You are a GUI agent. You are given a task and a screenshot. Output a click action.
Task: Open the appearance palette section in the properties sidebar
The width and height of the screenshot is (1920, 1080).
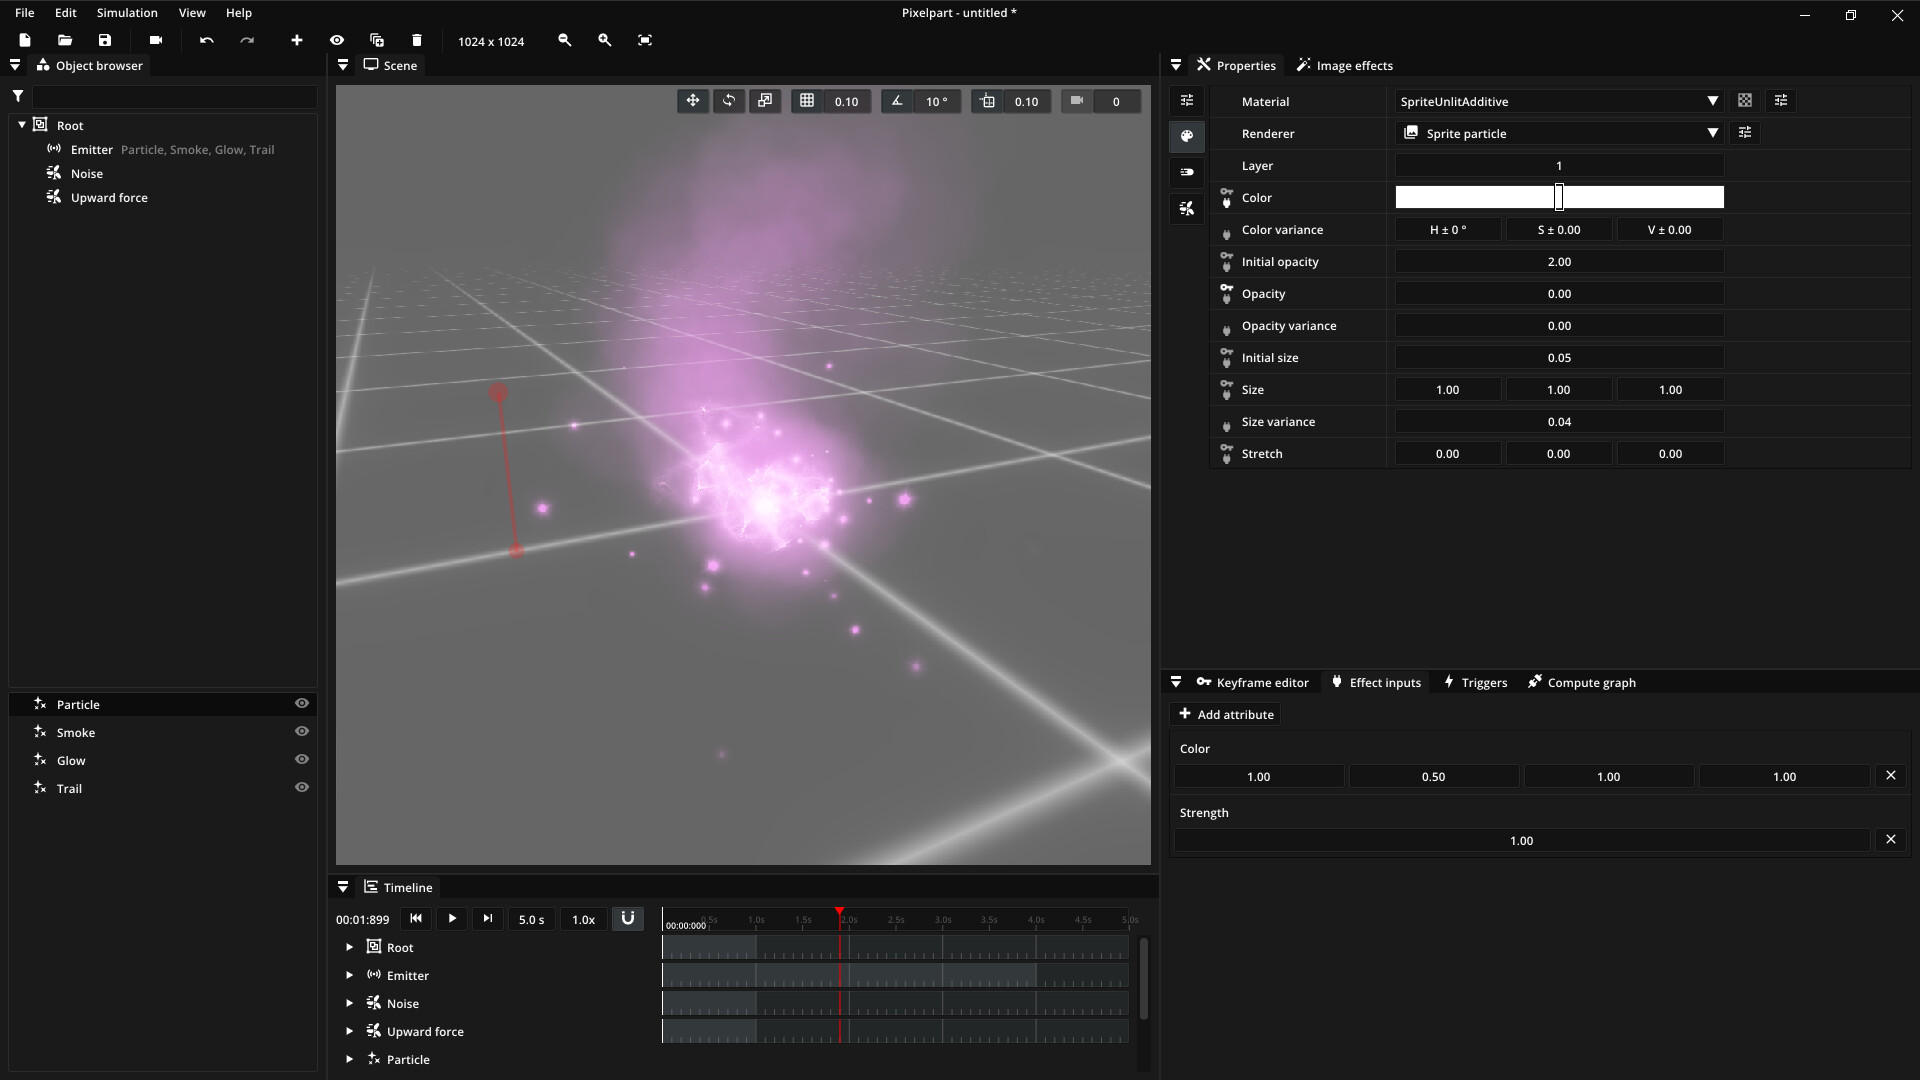click(1187, 136)
